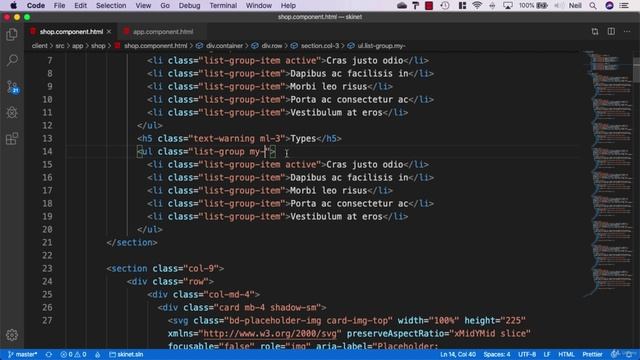Viewport: 640px width, 360px height.
Task: Open the Window menu
Action: coord(258,6)
